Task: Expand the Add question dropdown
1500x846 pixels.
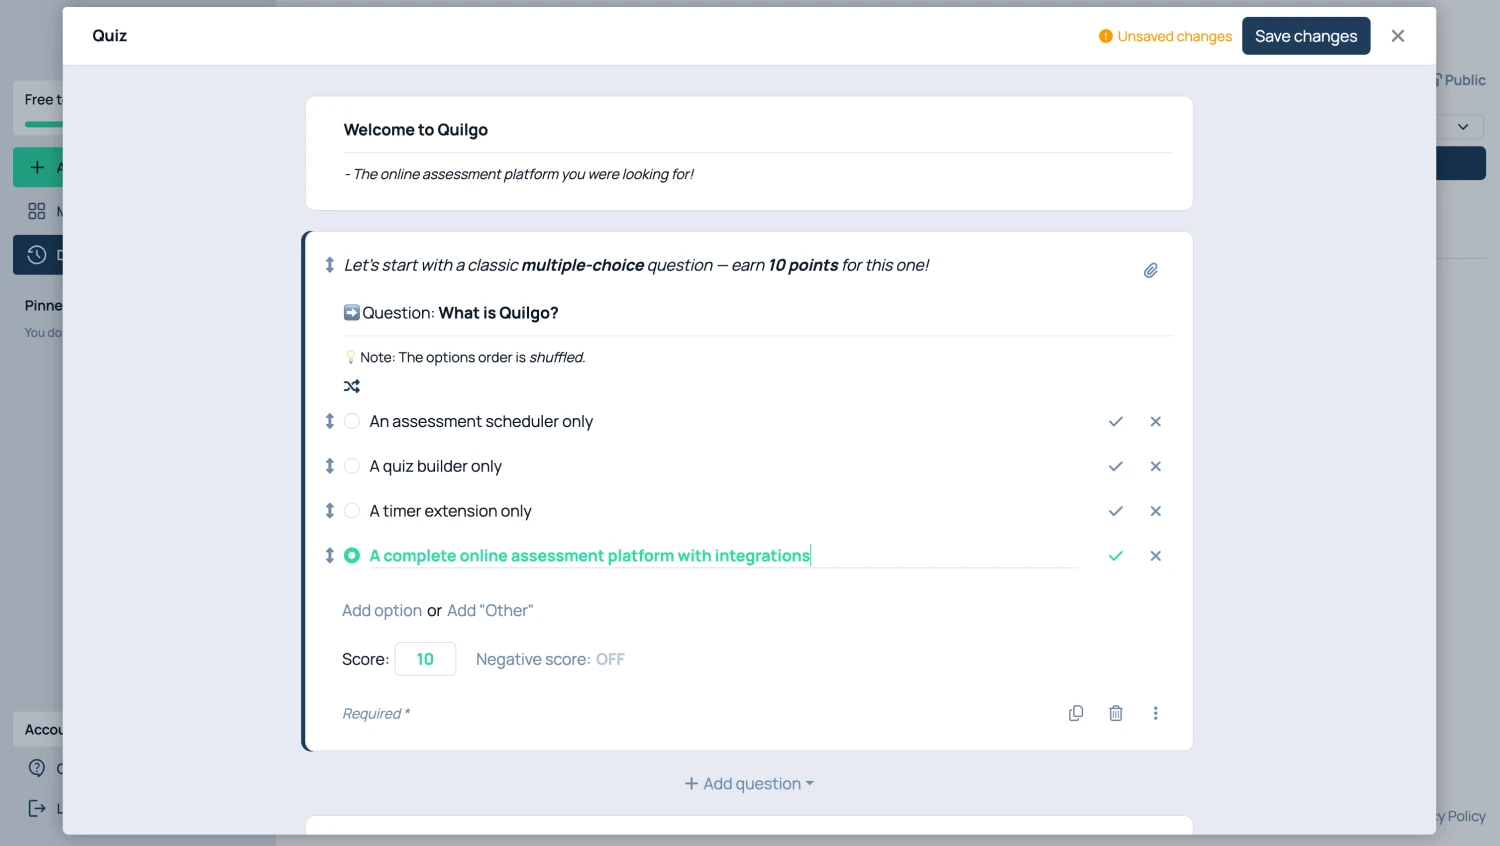Action: click(749, 784)
